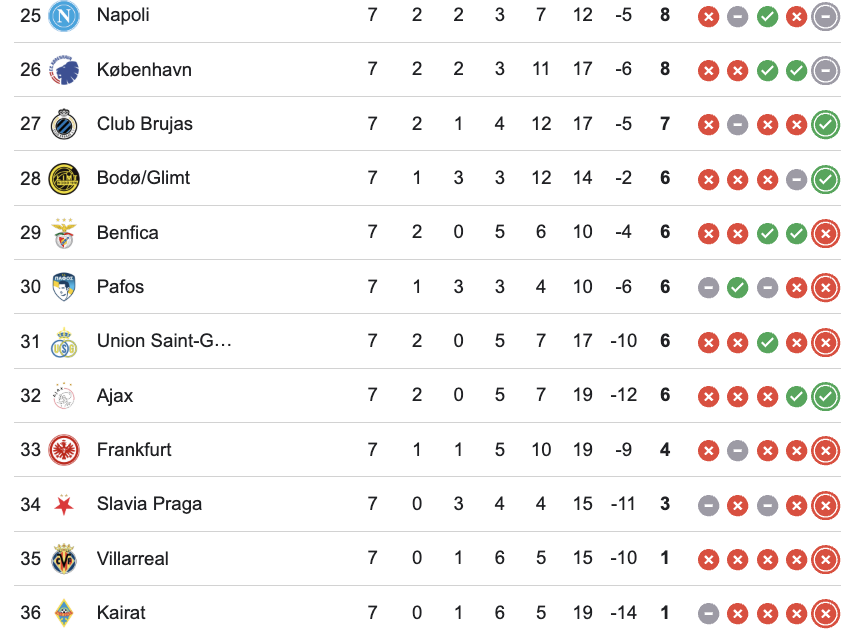The width and height of the screenshot is (852, 634).
Task: Click Club Brujas' latest win result icon
Action: tap(826, 124)
